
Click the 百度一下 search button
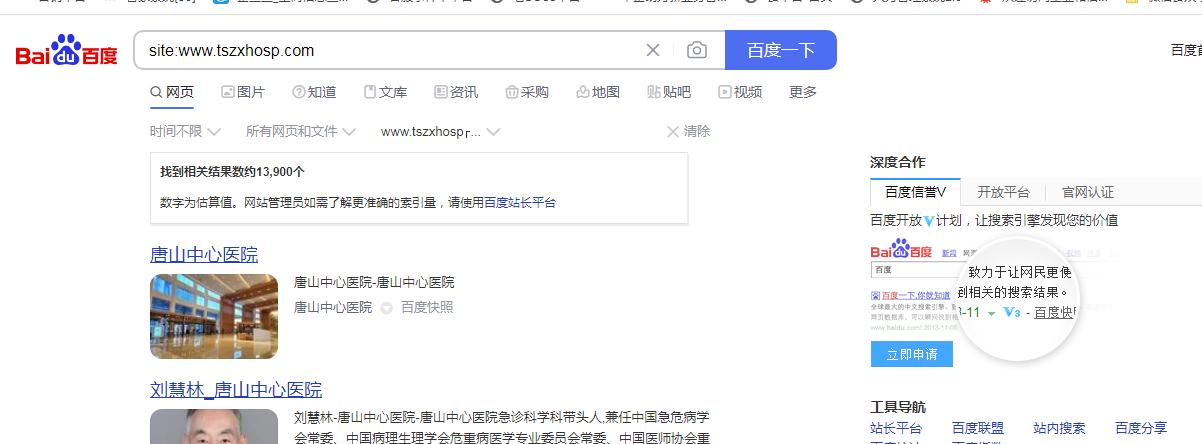coord(781,50)
